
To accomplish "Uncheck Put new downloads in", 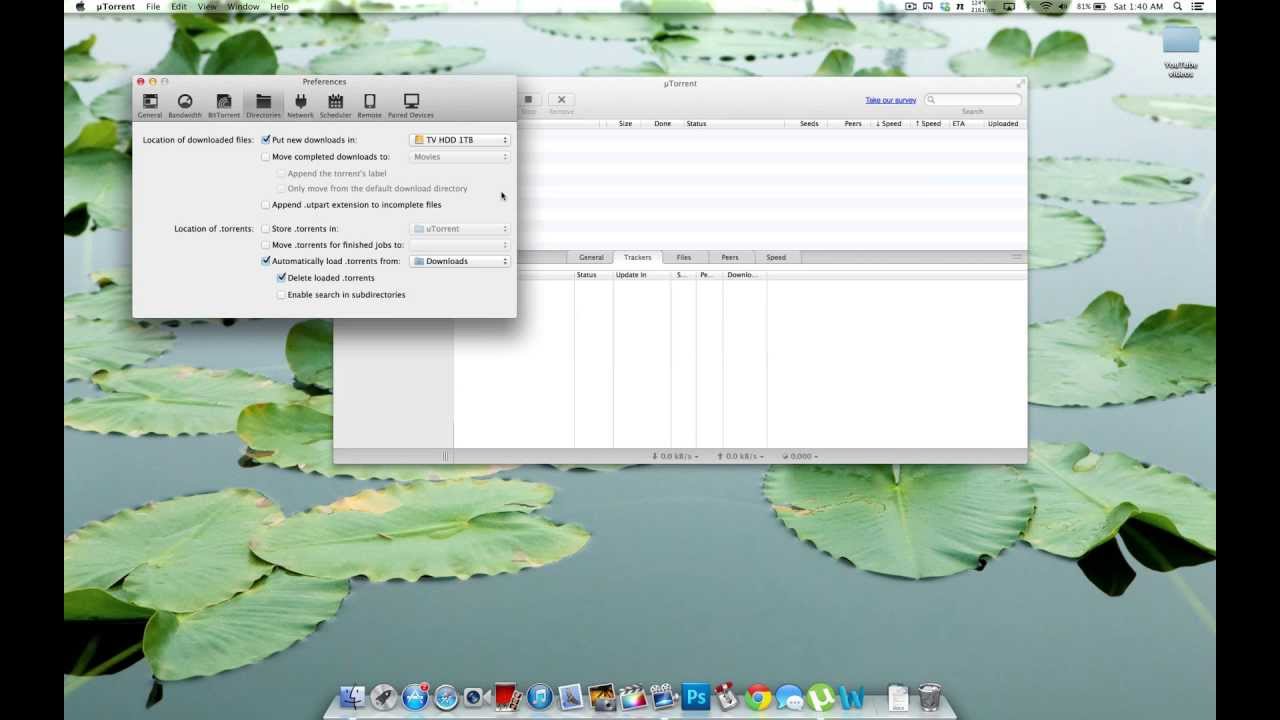I will 266,140.
